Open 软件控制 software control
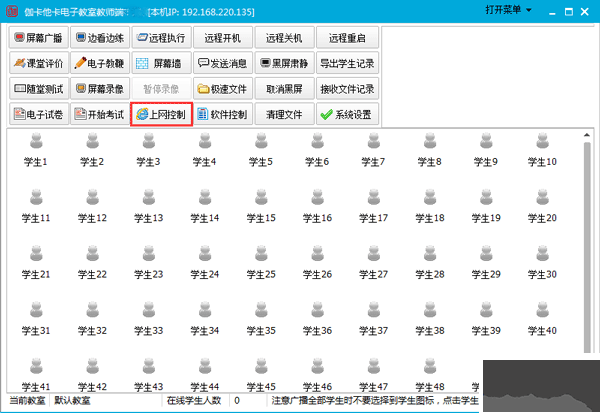Screen dimensions: 600x413 (222, 115)
